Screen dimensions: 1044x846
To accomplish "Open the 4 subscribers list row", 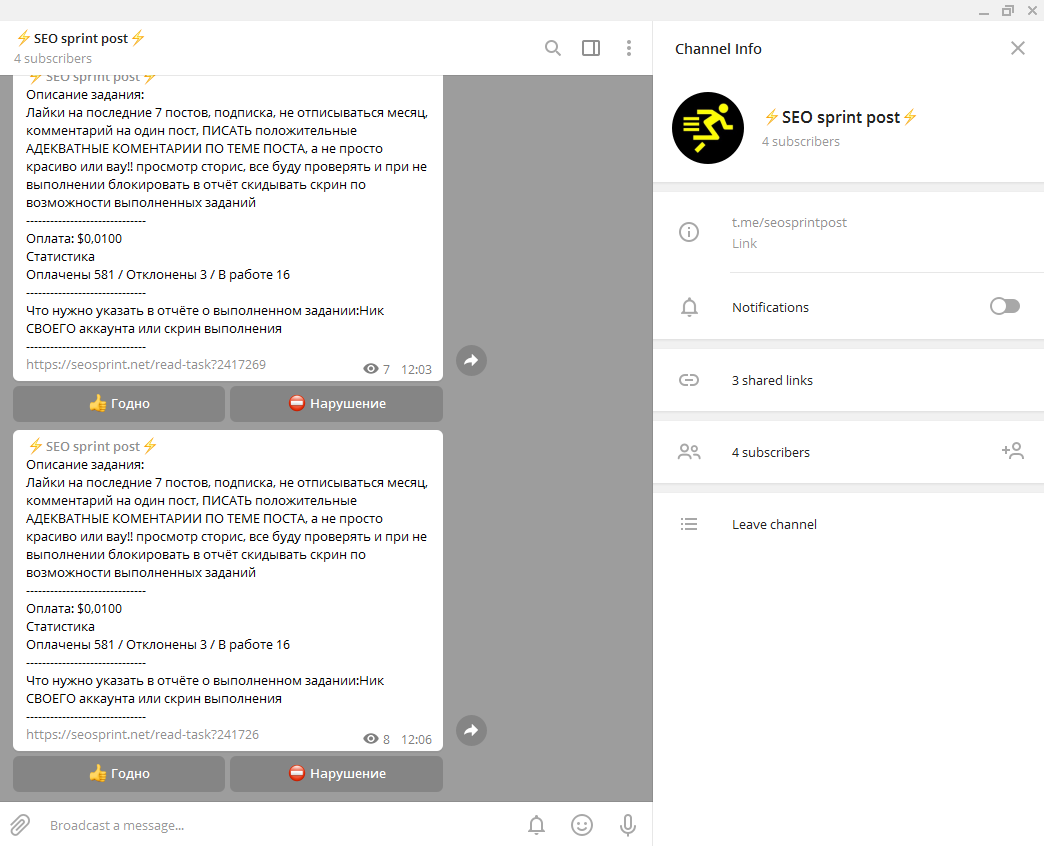I will [x=848, y=452].
